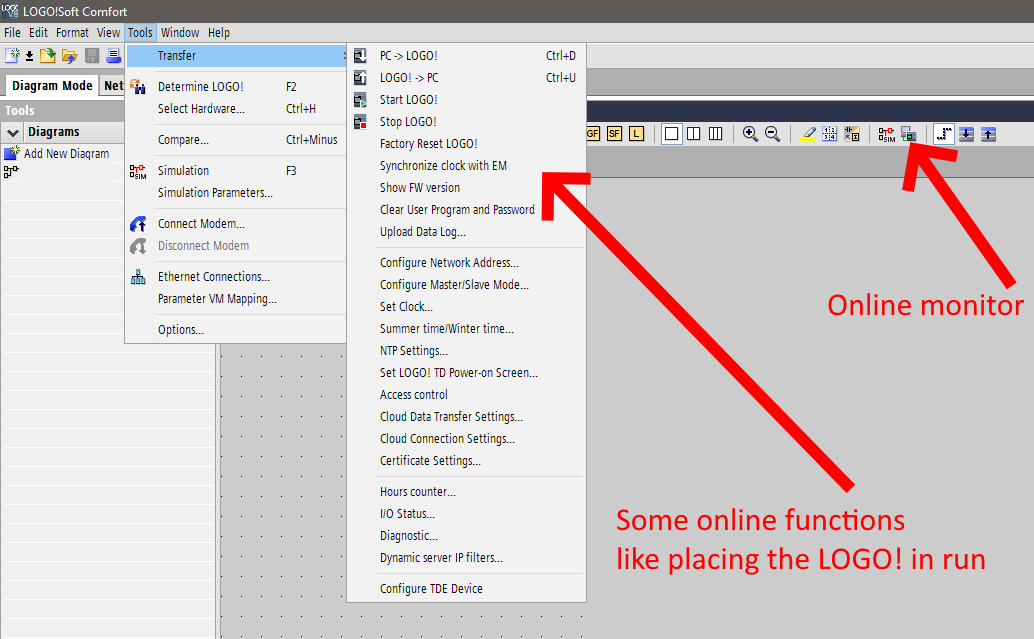Toggle the two-pane split view button

[694, 134]
